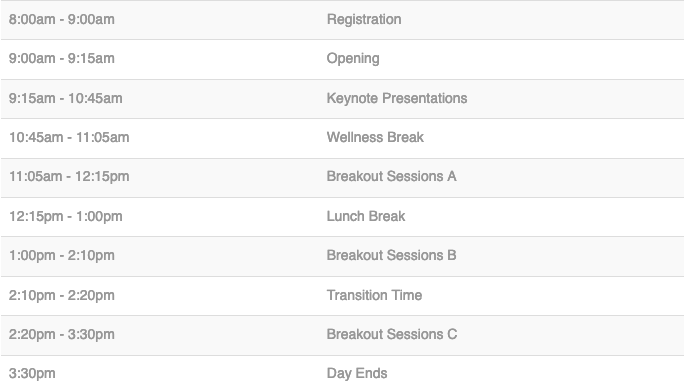Click the Keynote Presentations entry

(x=397, y=99)
